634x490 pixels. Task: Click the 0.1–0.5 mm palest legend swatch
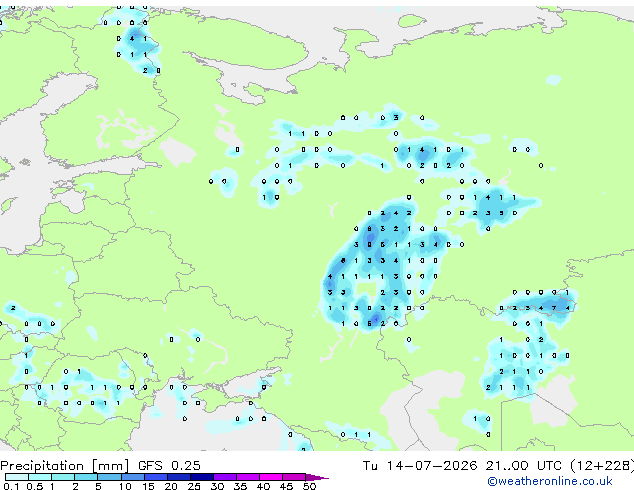[17, 477]
